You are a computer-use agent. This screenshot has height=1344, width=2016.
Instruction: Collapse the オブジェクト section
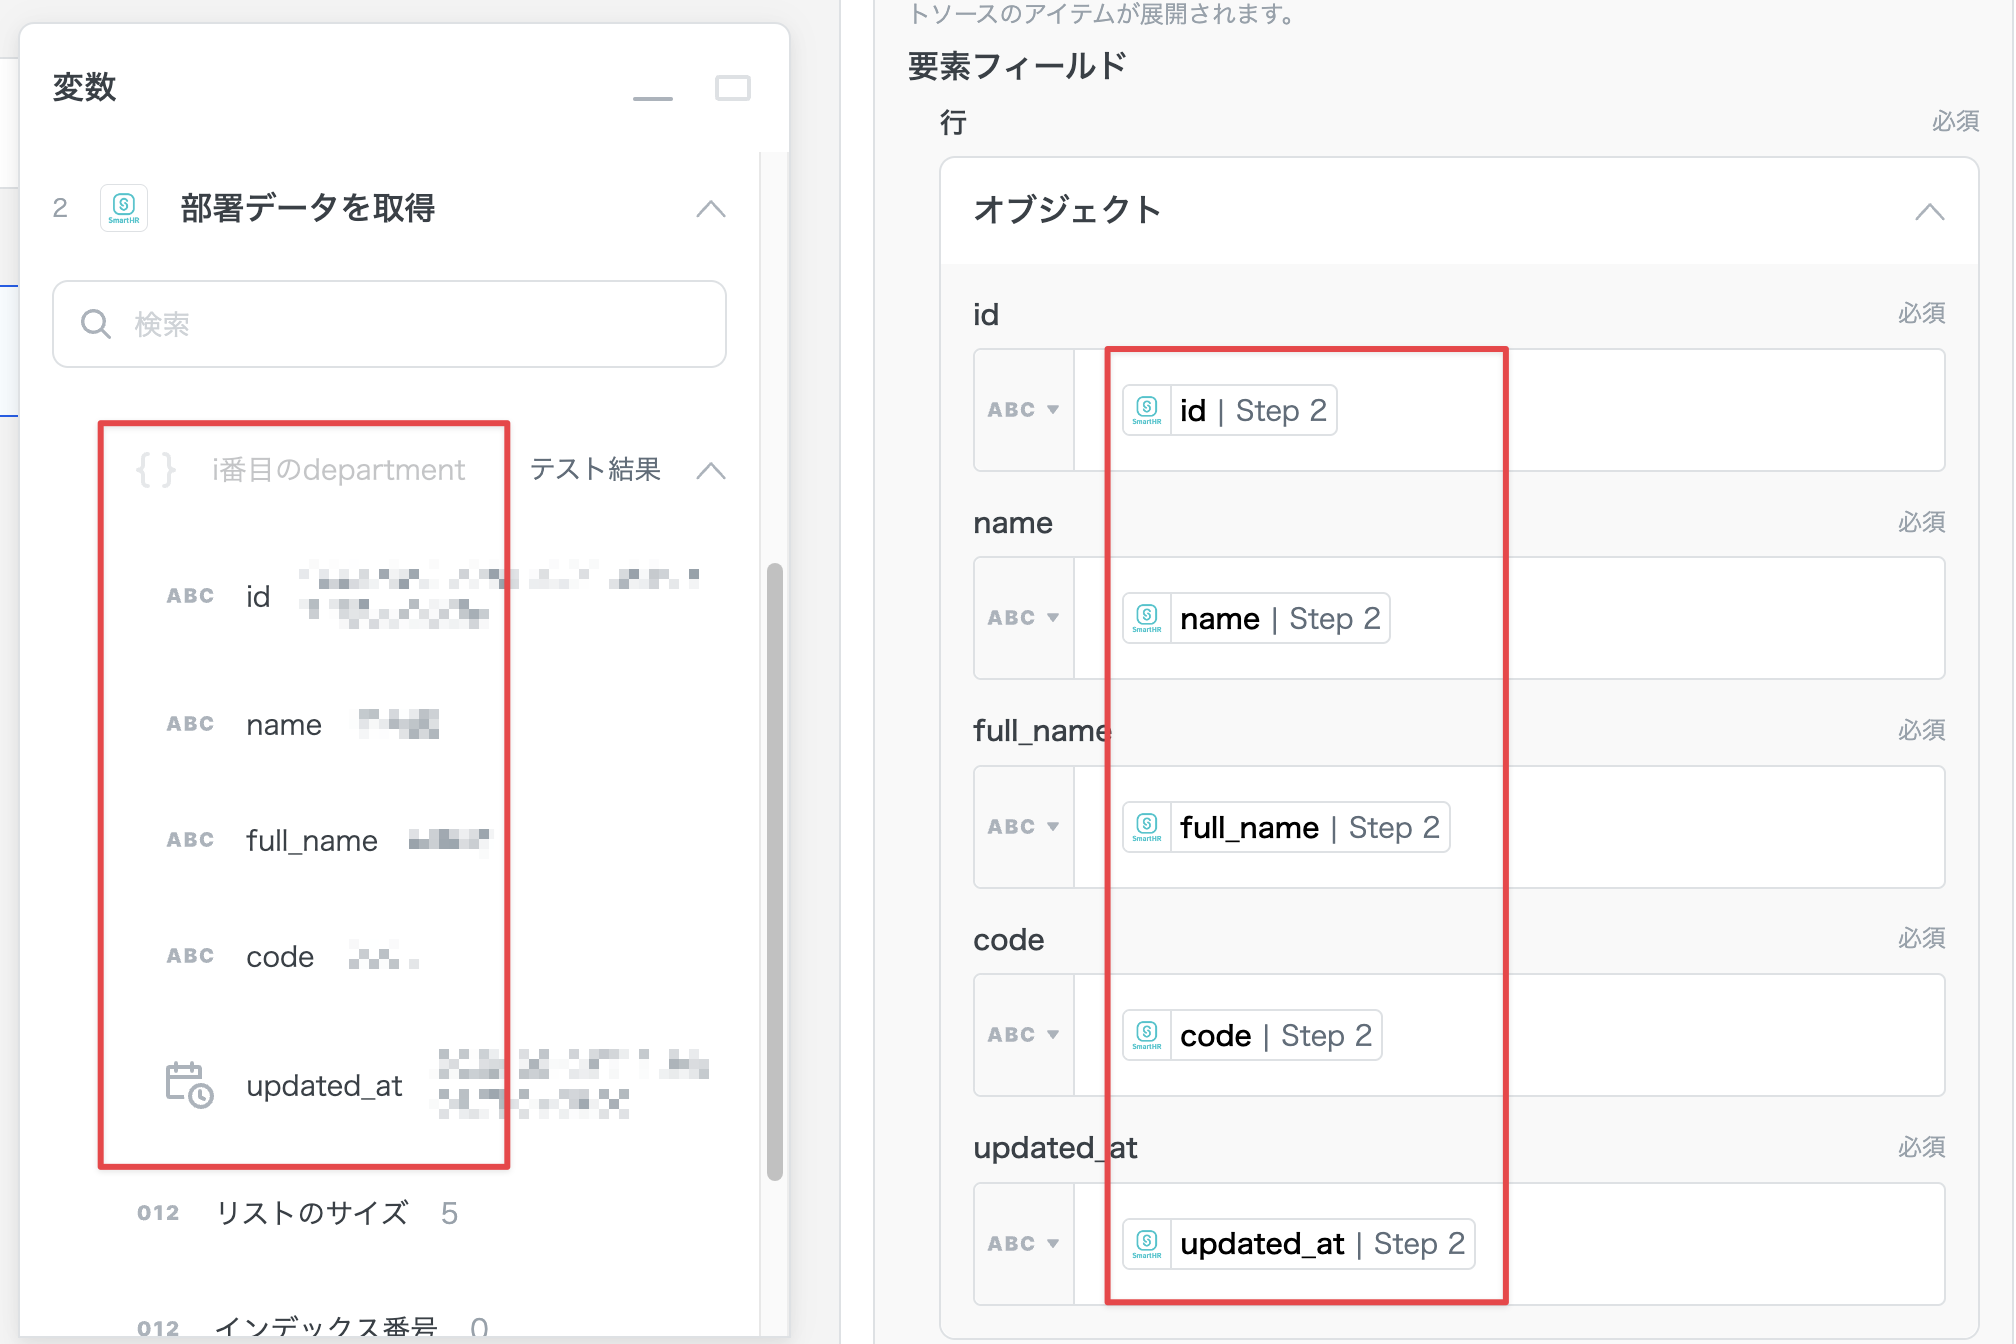click(1929, 211)
